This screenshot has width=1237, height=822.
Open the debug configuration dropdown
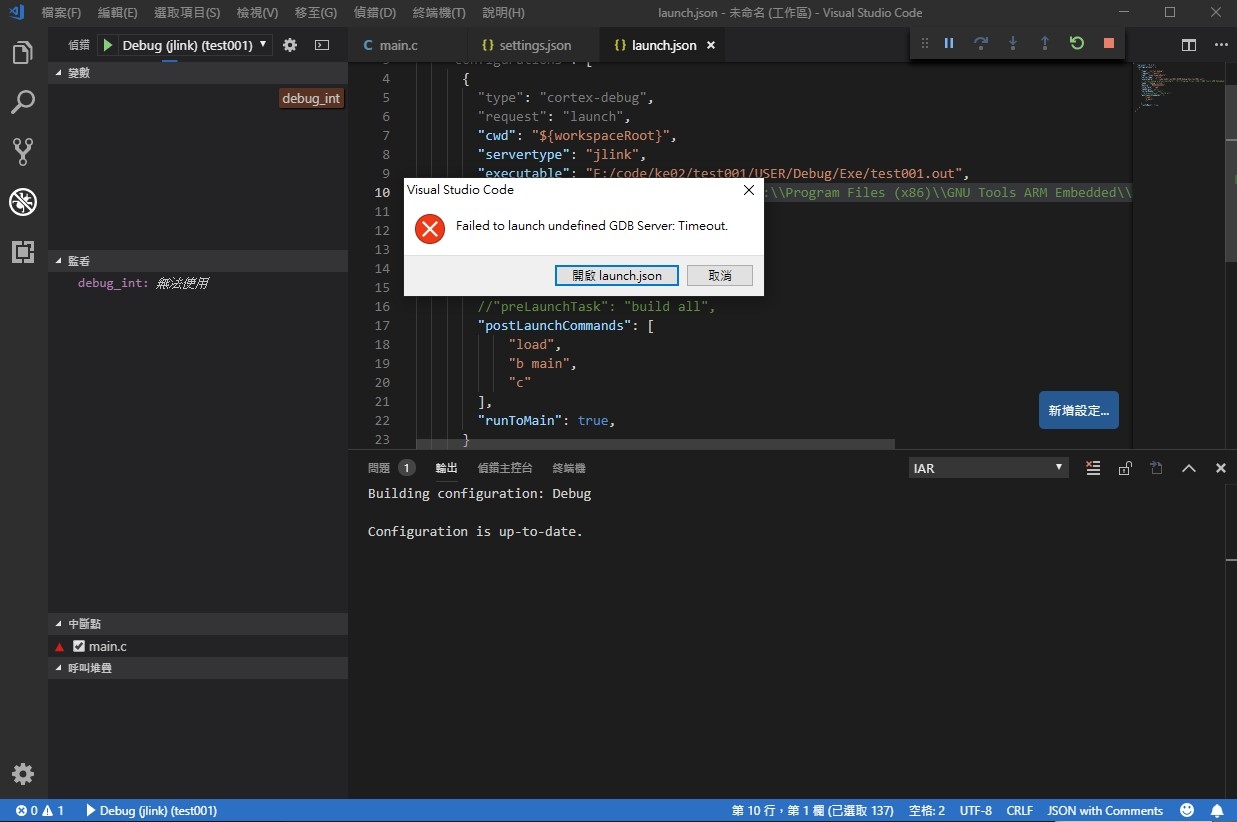point(196,45)
